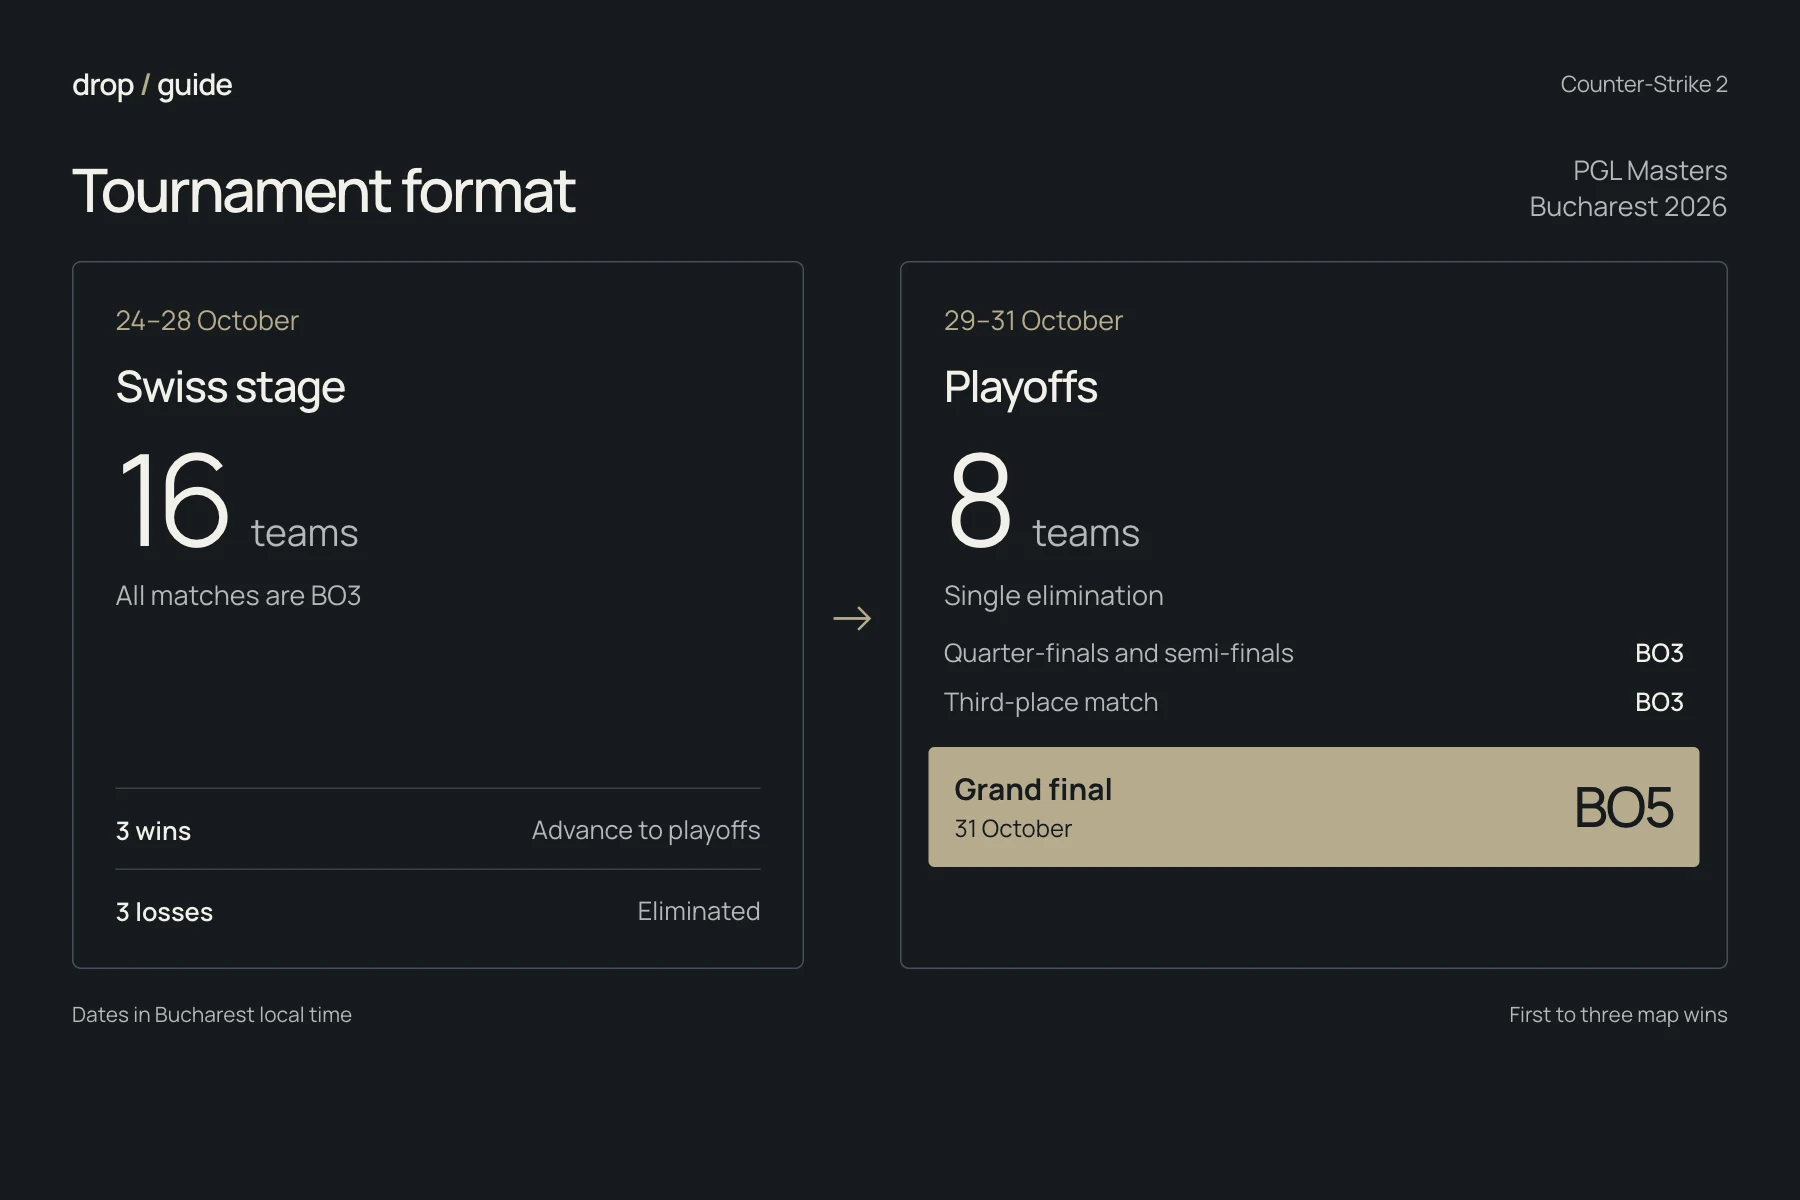This screenshot has width=1800, height=1200.
Task: Select Dates in Bucharest local time footnote
Action: tap(212, 1014)
